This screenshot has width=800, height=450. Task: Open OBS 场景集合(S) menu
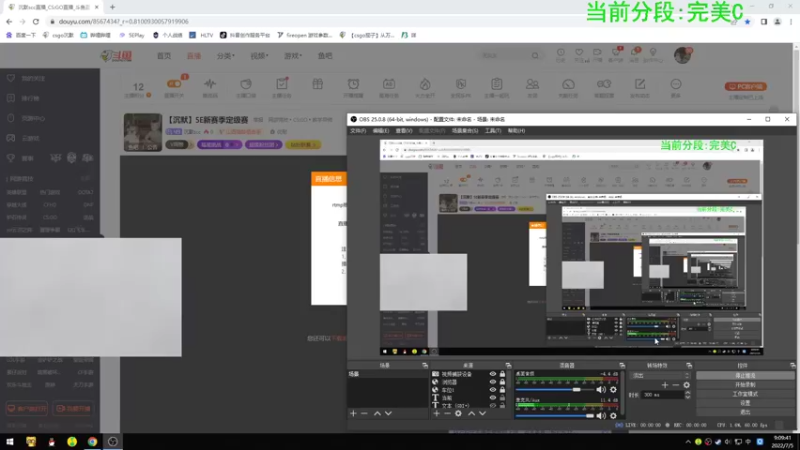(465, 131)
